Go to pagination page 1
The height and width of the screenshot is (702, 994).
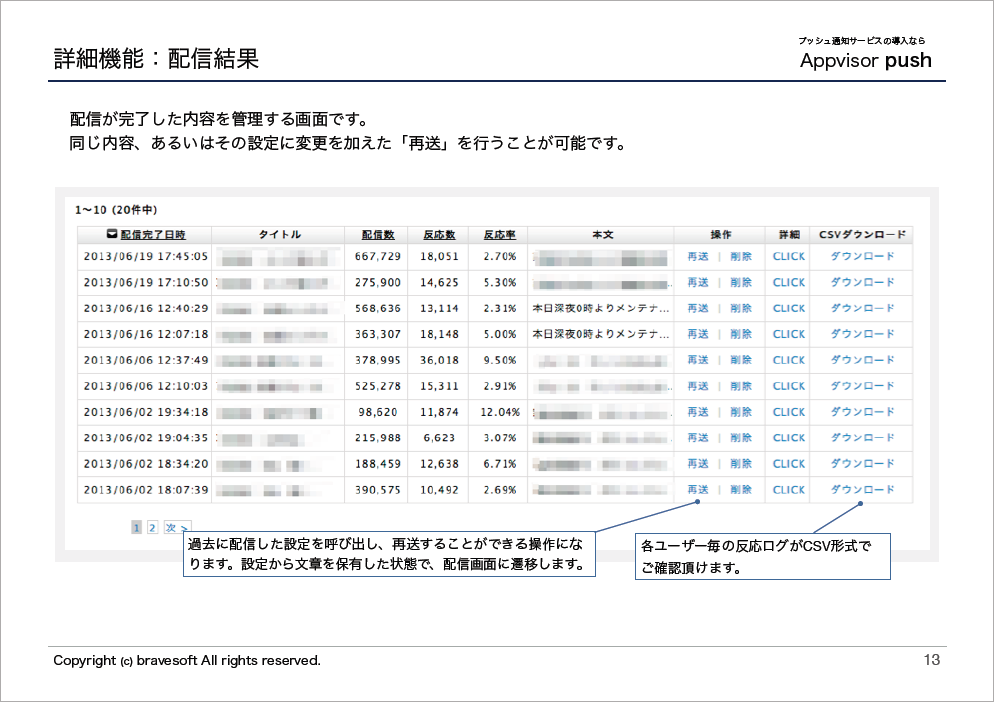[136, 527]
